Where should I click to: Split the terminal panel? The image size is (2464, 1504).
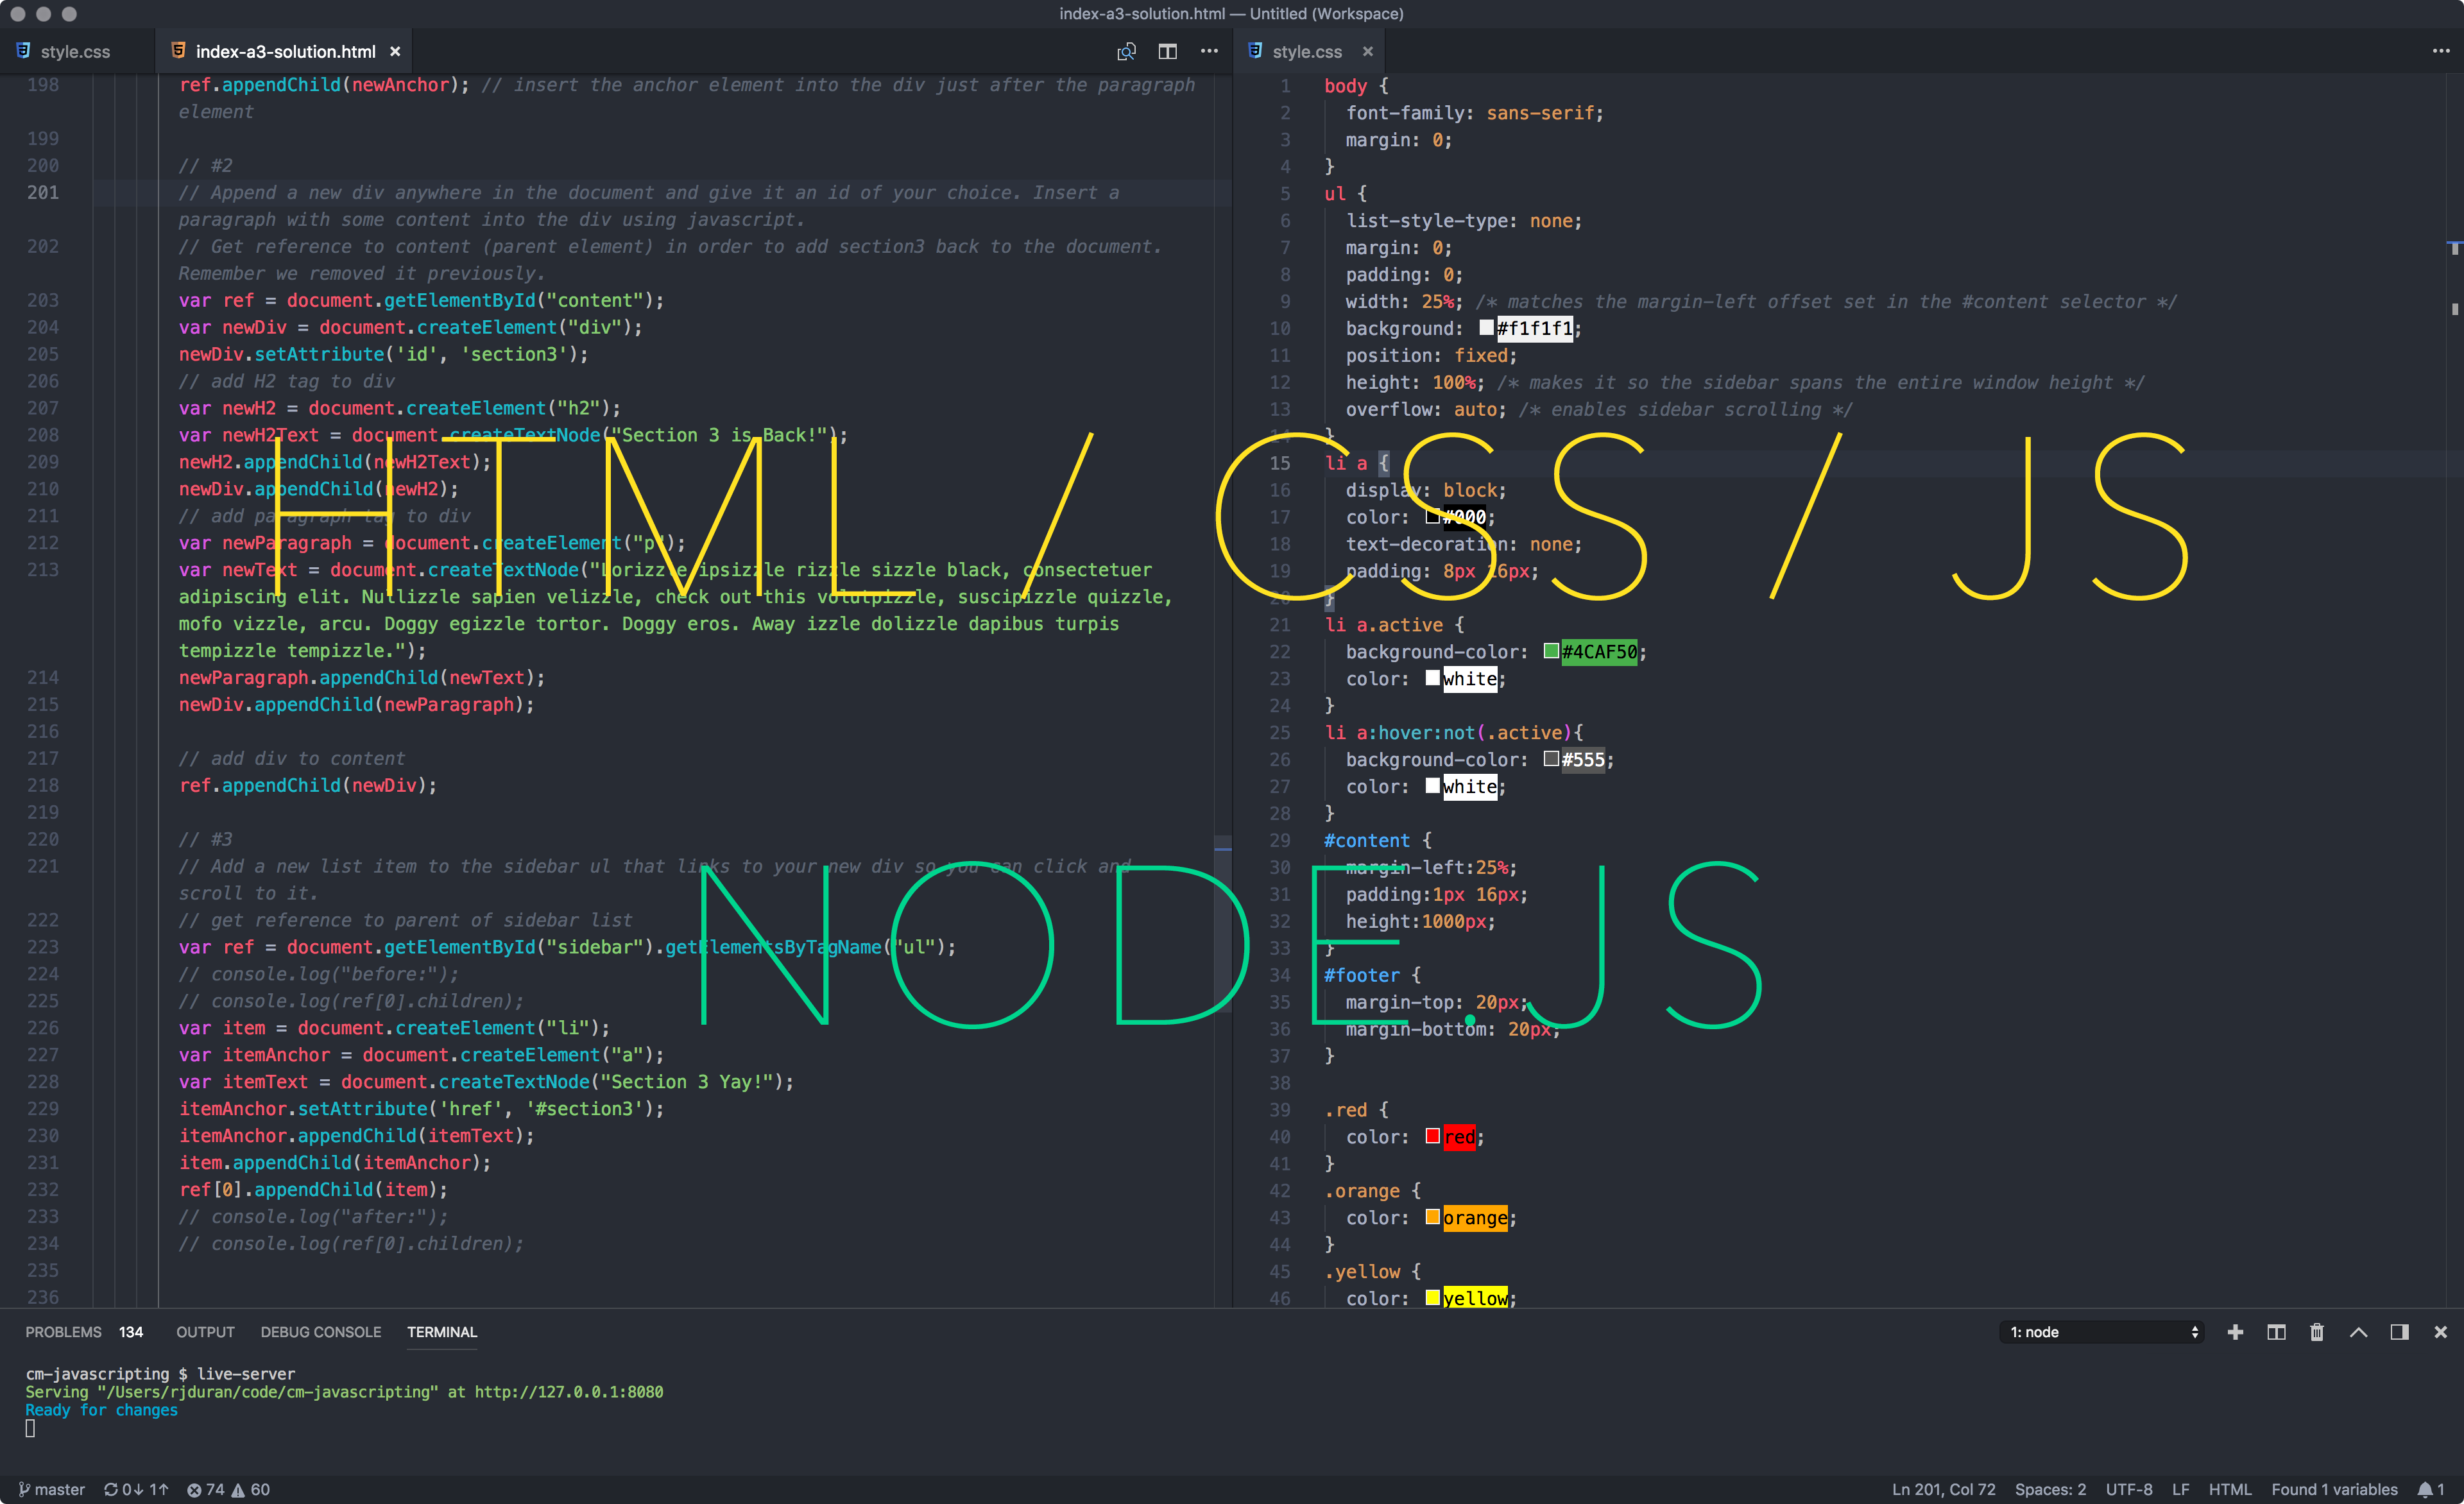coord(2276,1332)
